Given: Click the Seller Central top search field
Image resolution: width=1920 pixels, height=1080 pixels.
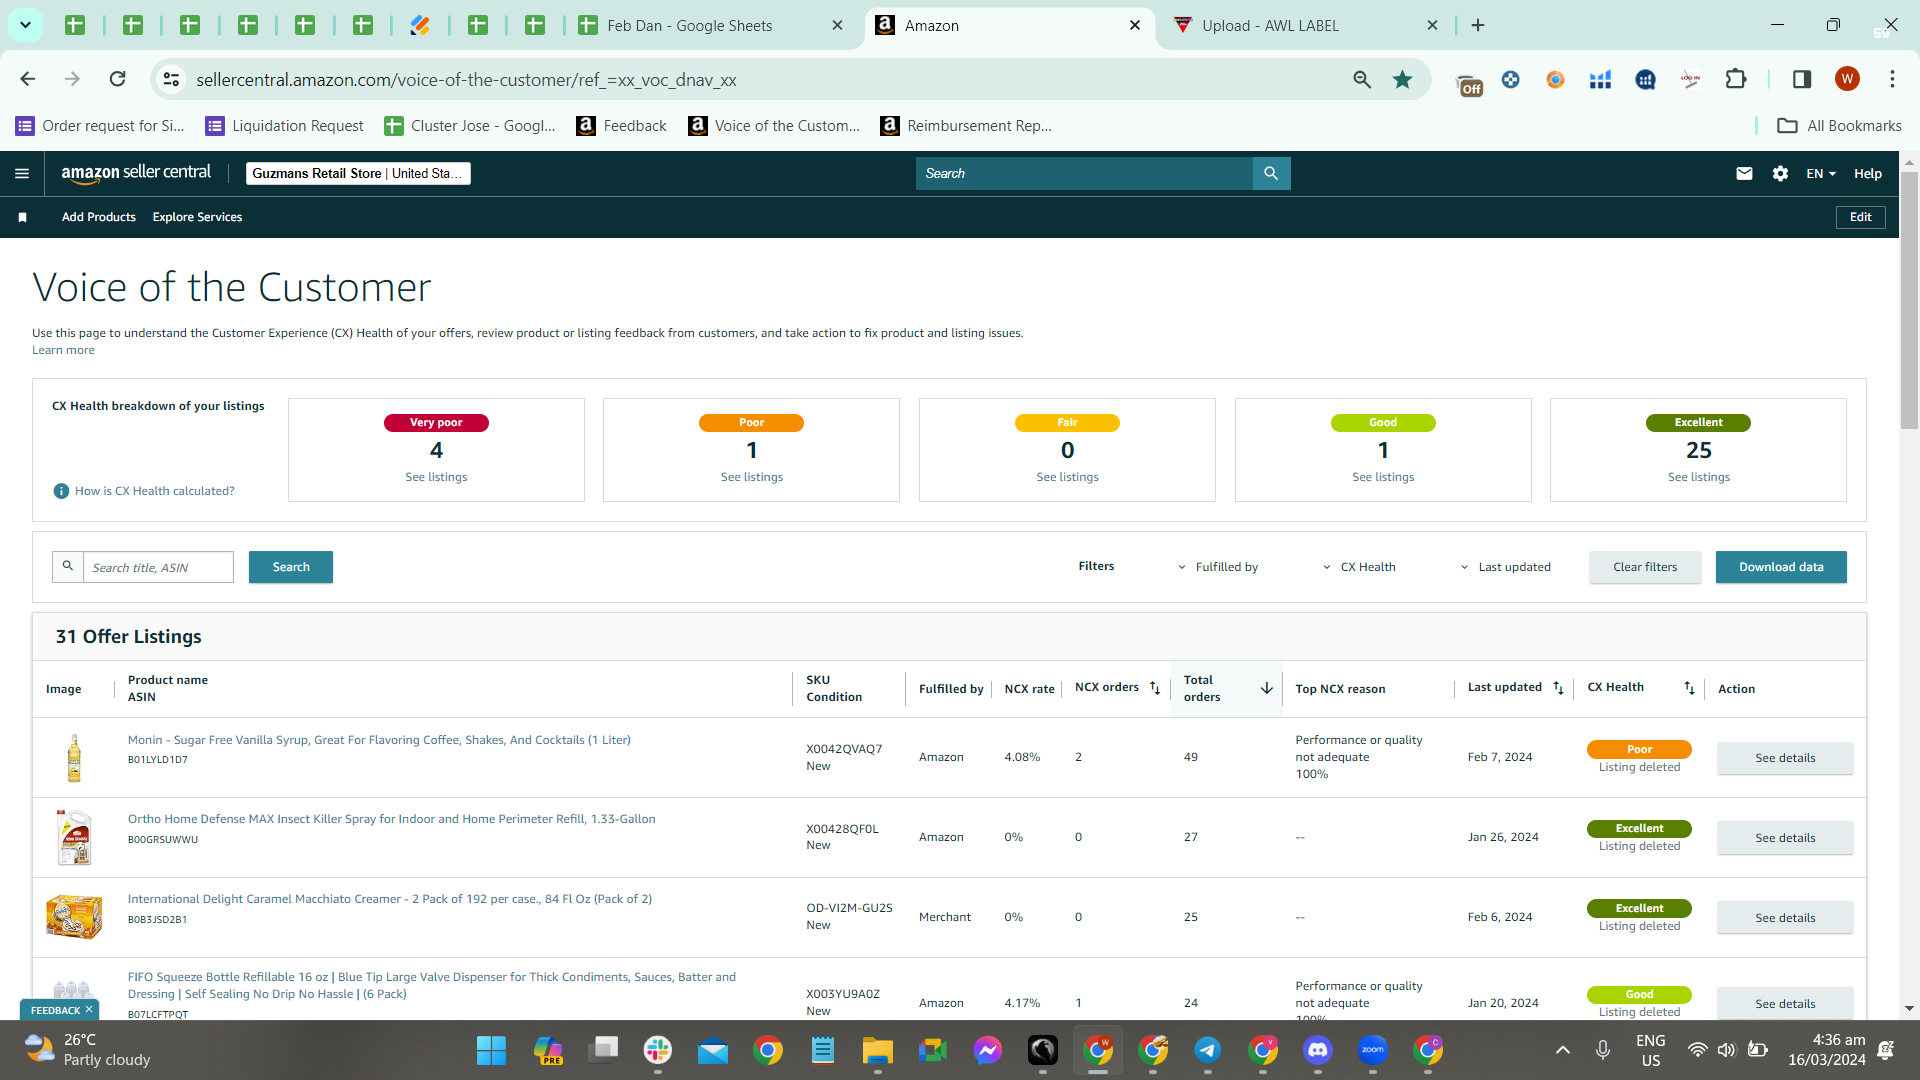Looking at the screenshot, I should (x=1084, y=173).
